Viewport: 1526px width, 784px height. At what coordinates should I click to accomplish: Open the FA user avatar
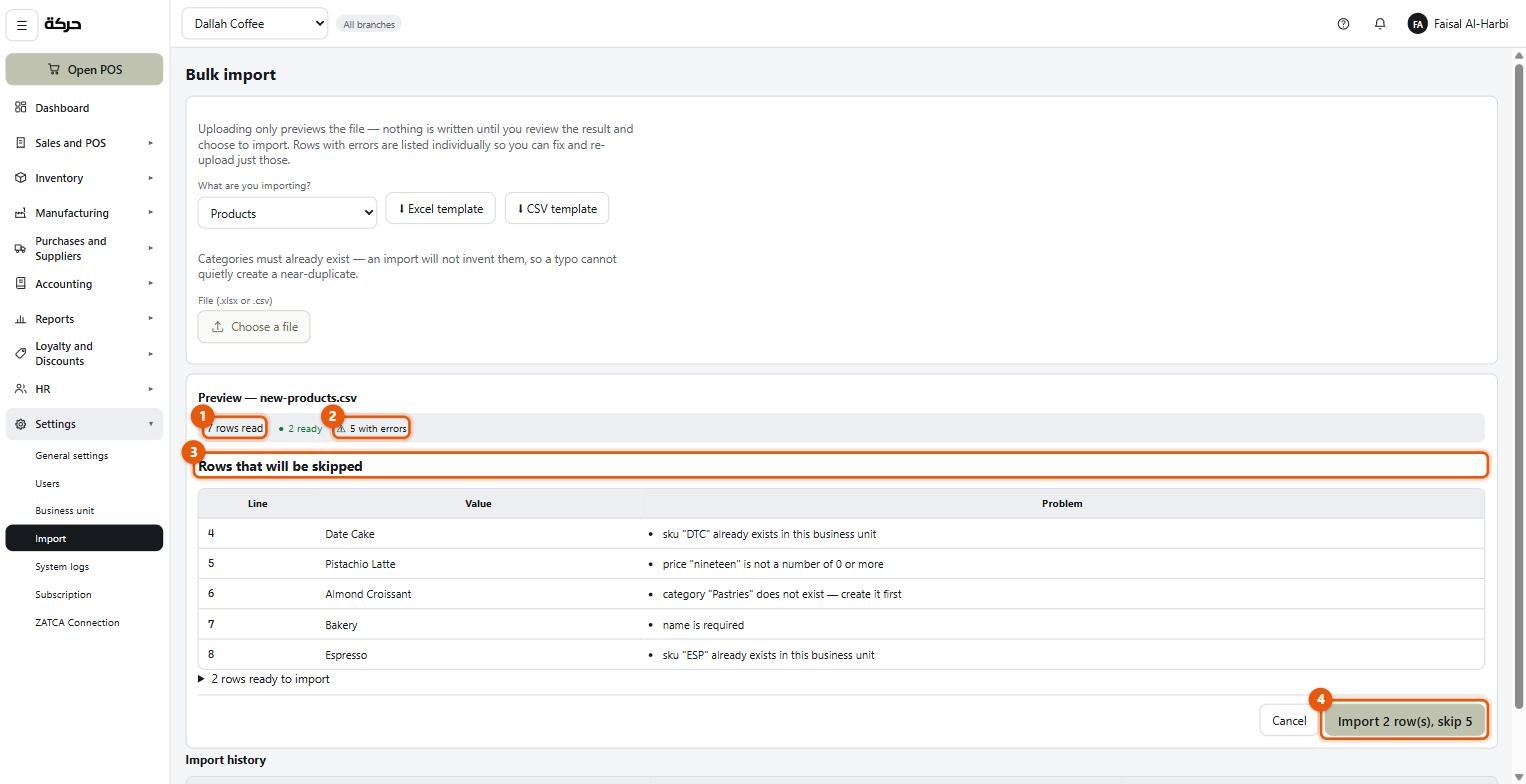pos(1417,24)
